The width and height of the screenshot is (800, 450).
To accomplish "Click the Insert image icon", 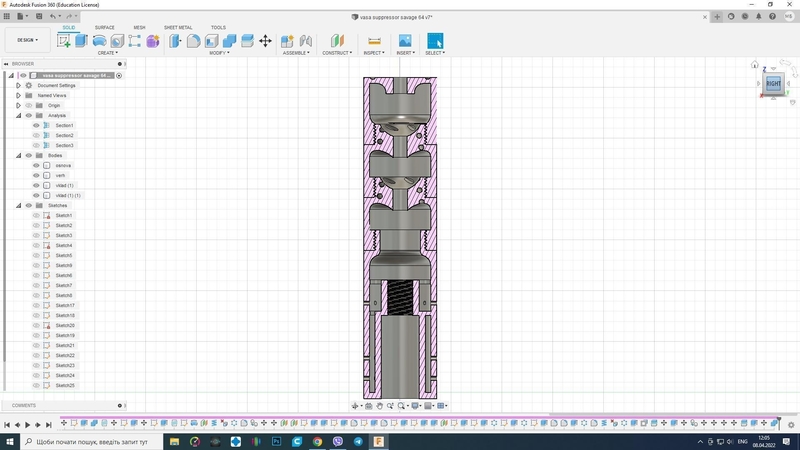I will pos(405,41).
